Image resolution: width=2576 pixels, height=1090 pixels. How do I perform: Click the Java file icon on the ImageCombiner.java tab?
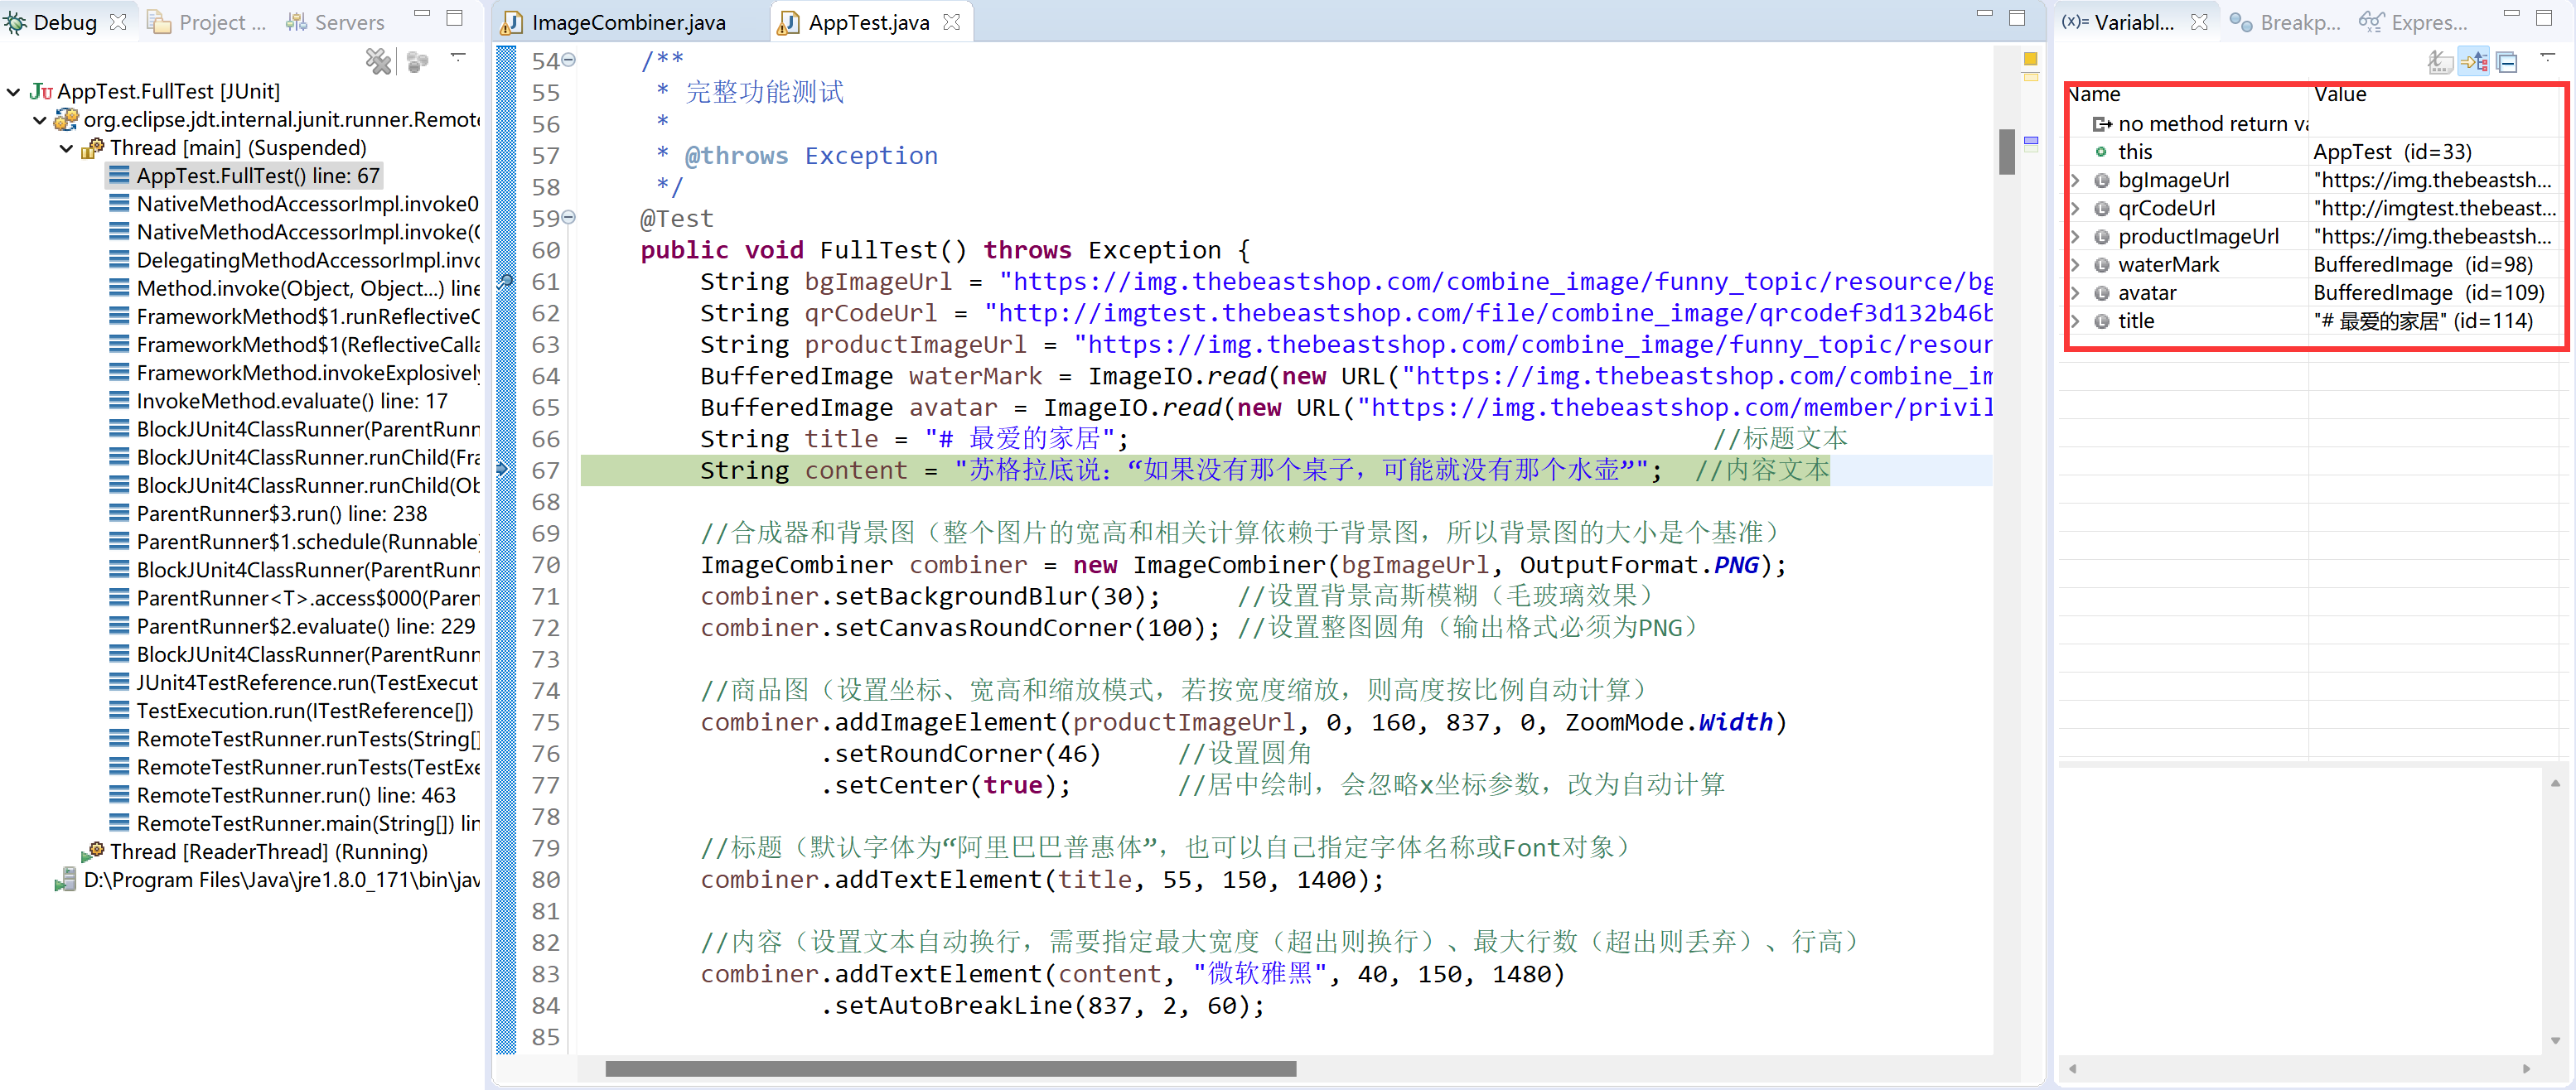(511, 21)
